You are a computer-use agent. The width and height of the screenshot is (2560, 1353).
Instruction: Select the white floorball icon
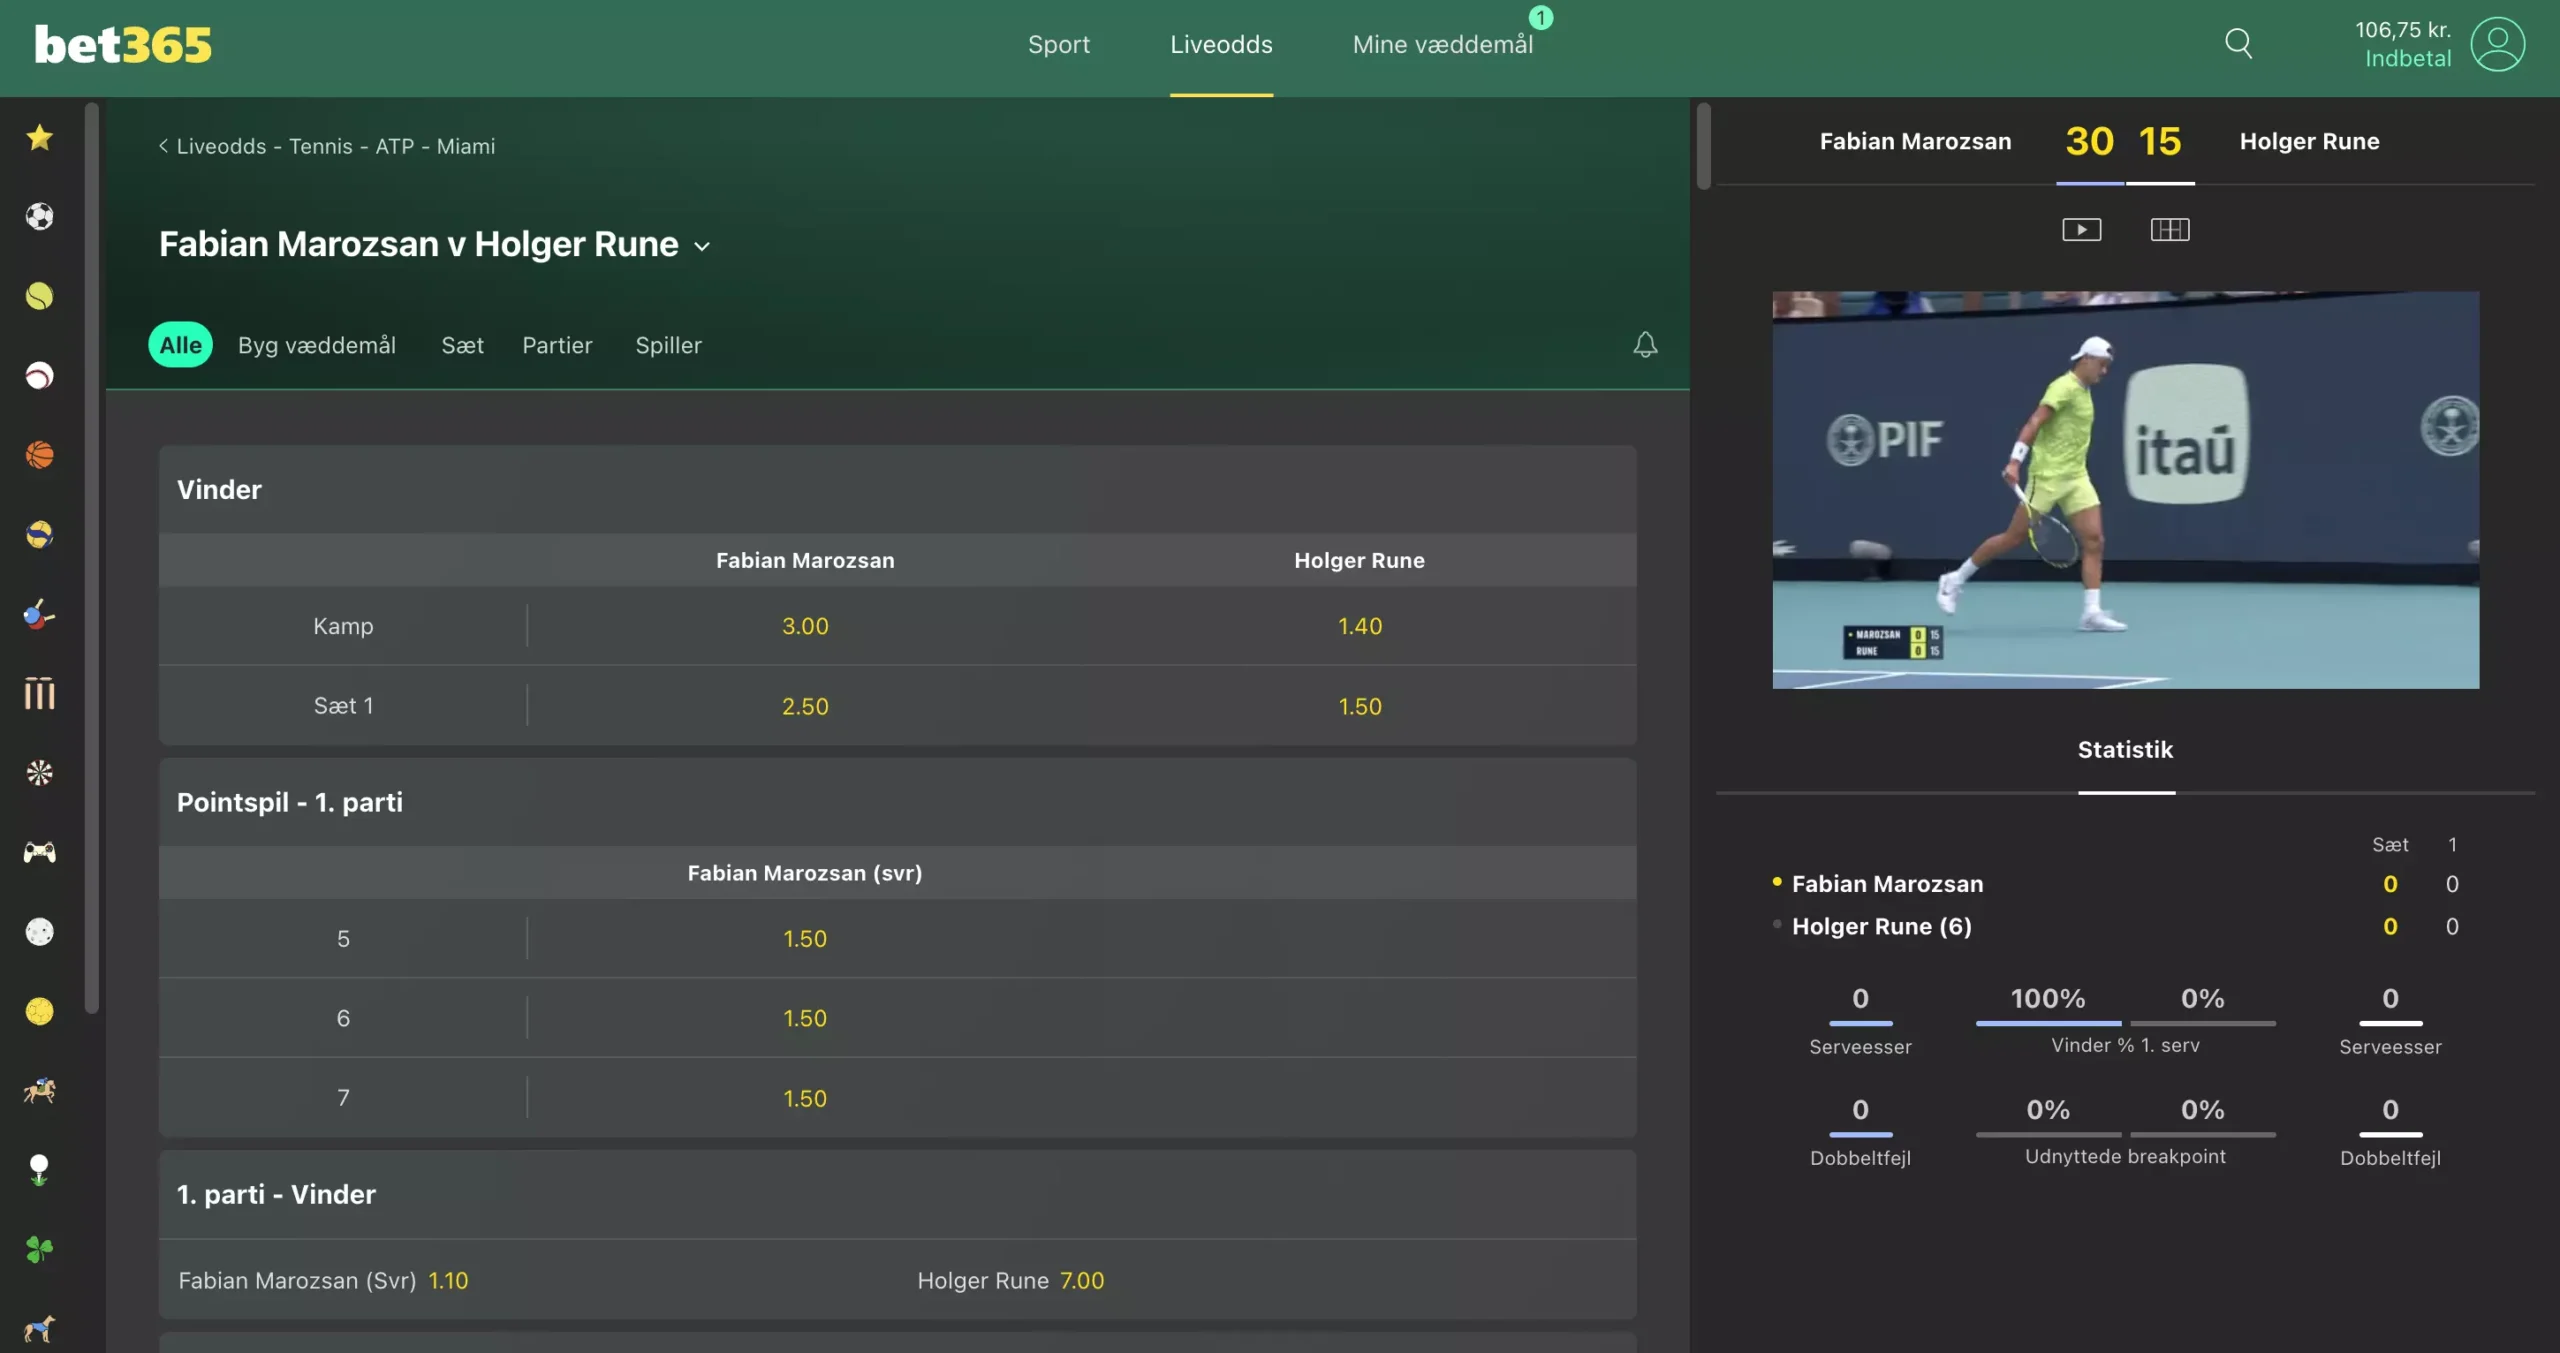click(40, 932)
